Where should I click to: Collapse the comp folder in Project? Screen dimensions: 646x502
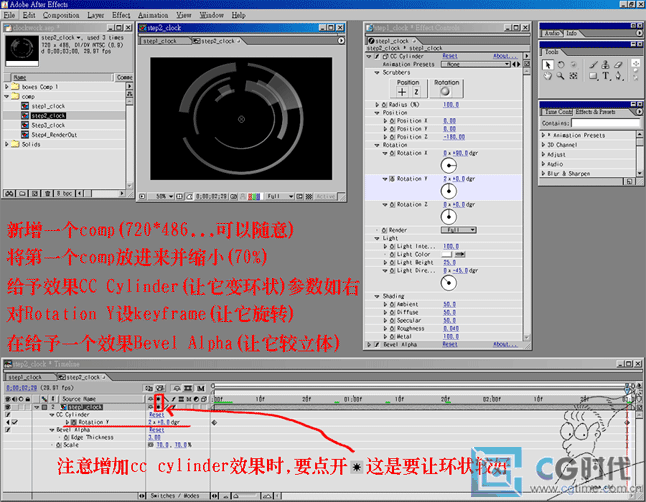pos(7,96)
